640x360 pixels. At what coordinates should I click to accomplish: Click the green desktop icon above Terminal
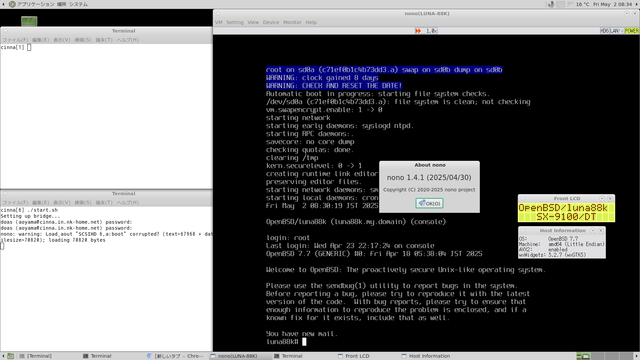pyautogui.click(x=29, y=21)
